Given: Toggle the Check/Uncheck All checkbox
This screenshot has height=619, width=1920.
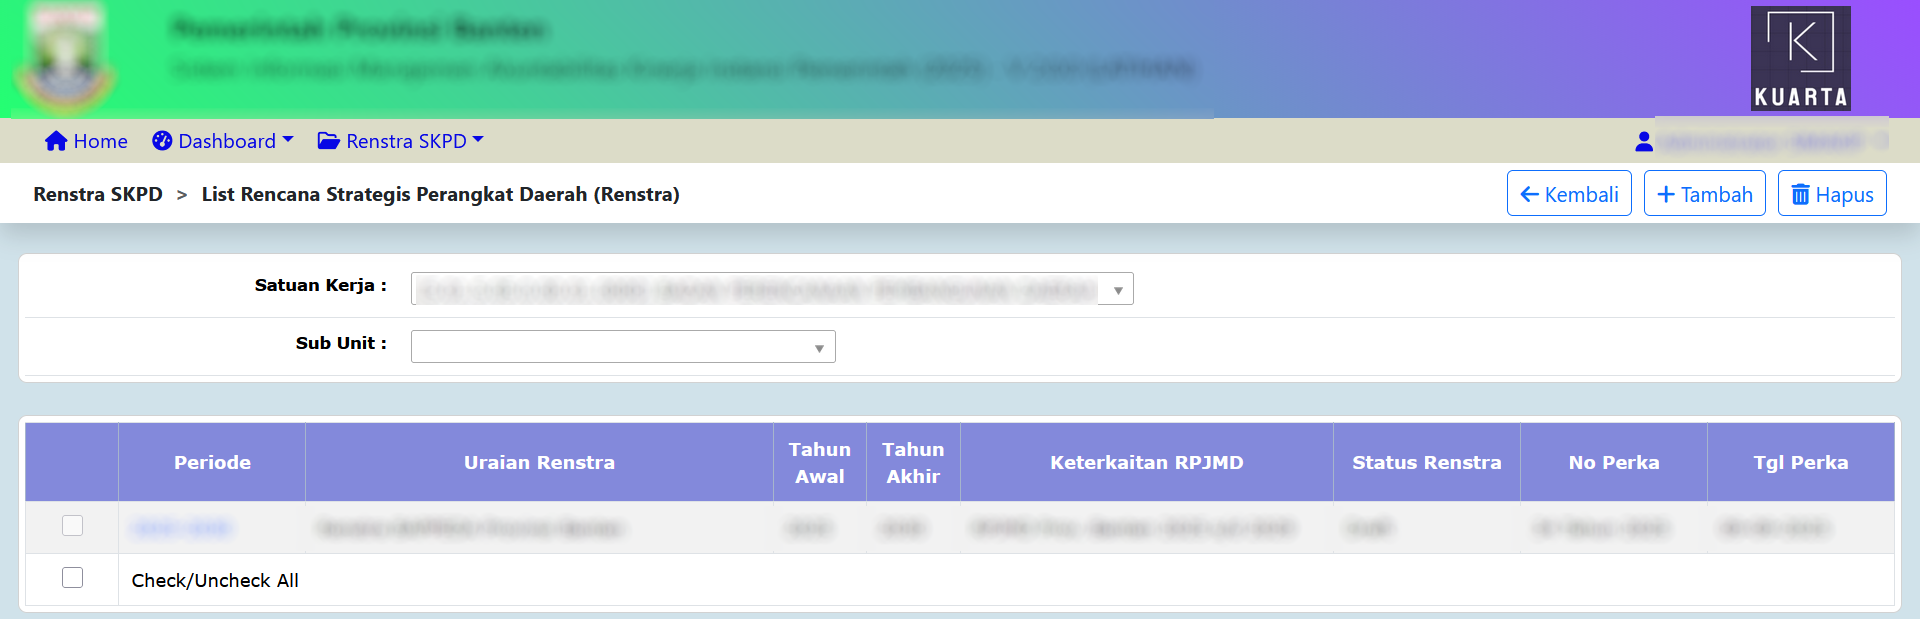Looking at the screenshot, I should [72, 578].
